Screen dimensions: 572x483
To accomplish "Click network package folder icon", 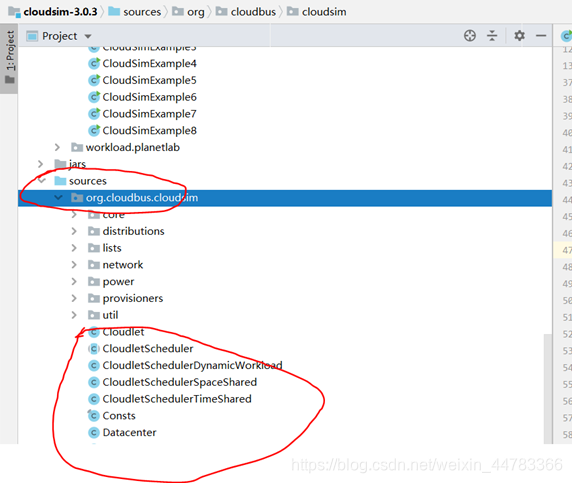I will pos(94,265).
